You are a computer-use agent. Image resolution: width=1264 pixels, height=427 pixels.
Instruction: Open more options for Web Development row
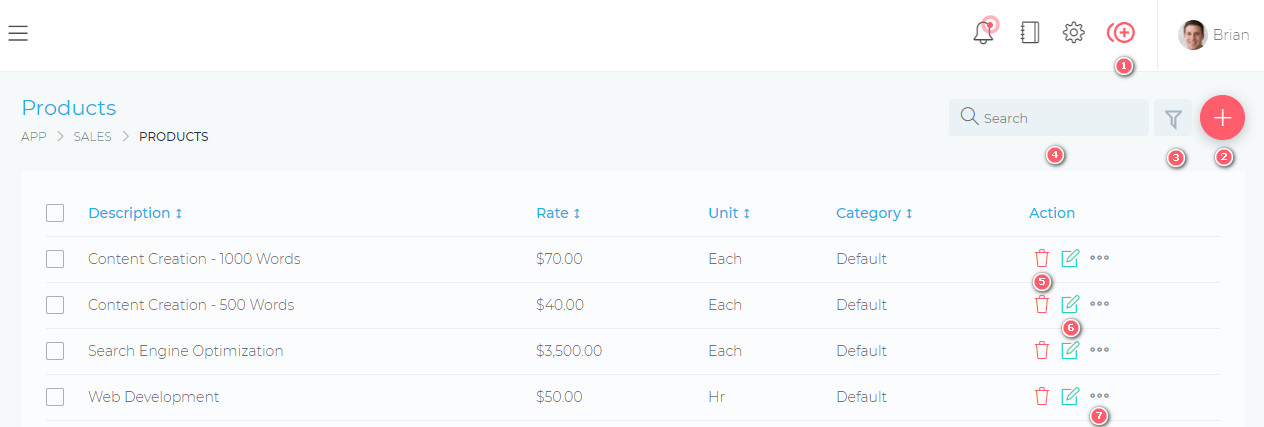[x=1099, y=396]
